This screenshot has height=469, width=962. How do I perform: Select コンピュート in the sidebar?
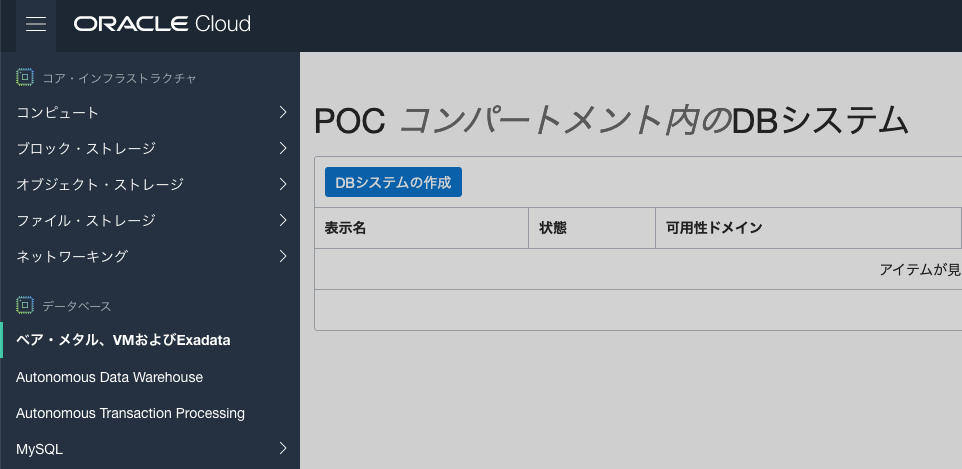pos(58,113)
